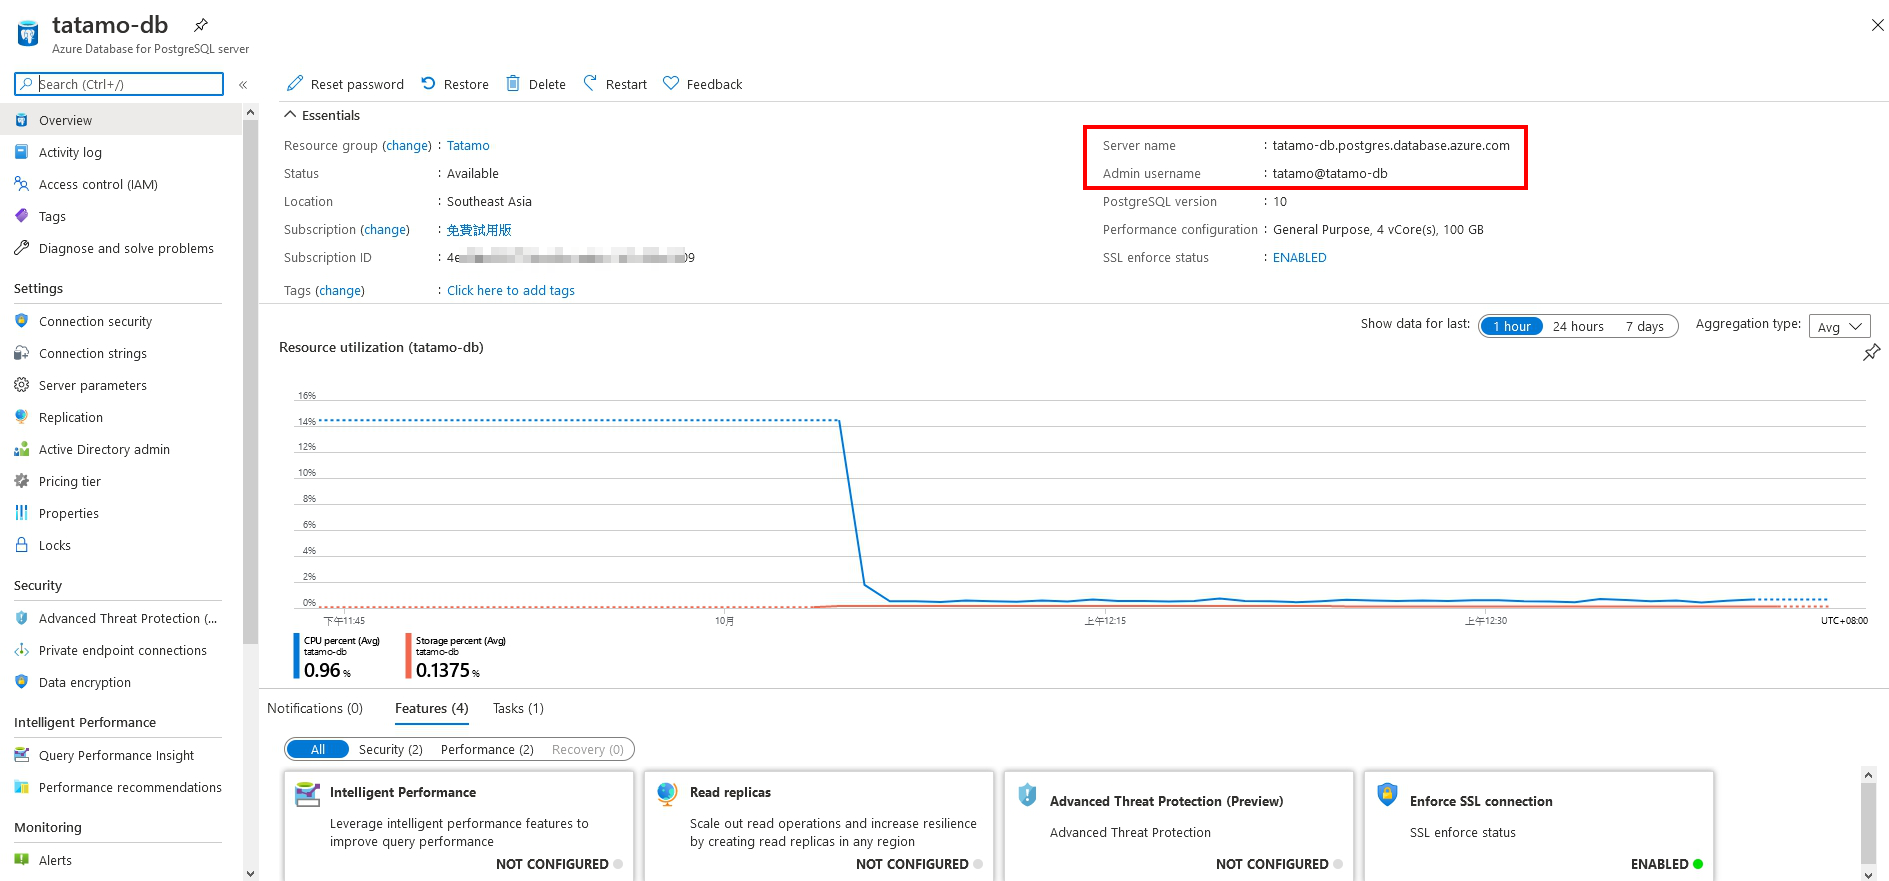Open the Read replicas feature card
Screen dimensions: 1889x881
(x=819, y=826)
